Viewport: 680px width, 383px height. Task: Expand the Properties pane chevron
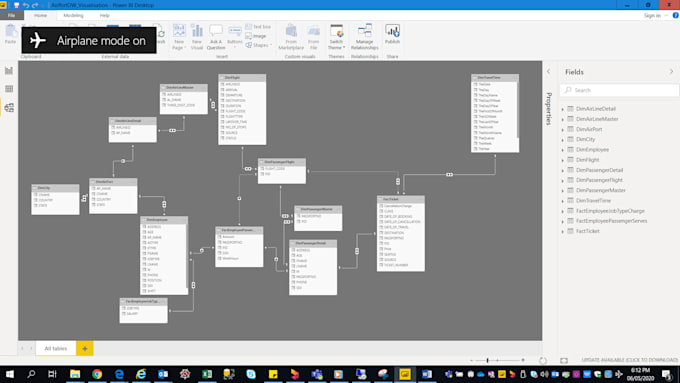click(549, 72)
